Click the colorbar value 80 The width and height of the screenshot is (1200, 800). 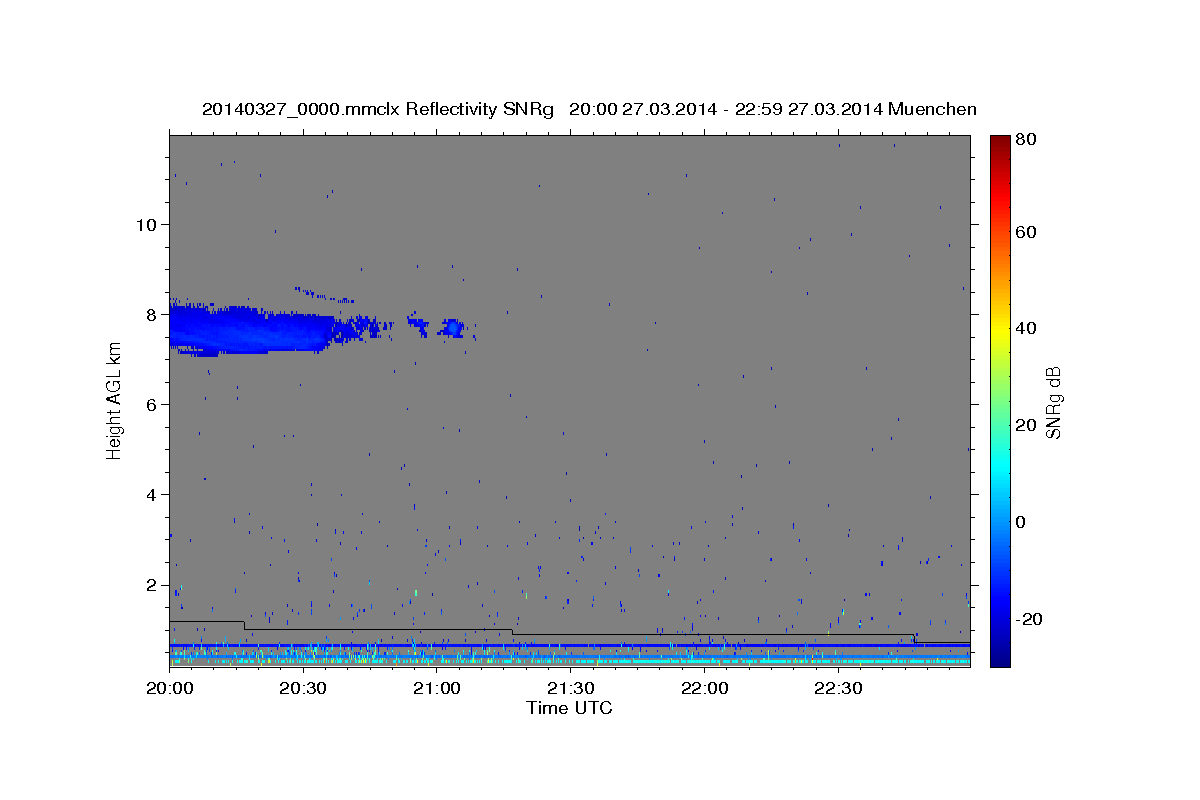click(x=1027, y=140)
